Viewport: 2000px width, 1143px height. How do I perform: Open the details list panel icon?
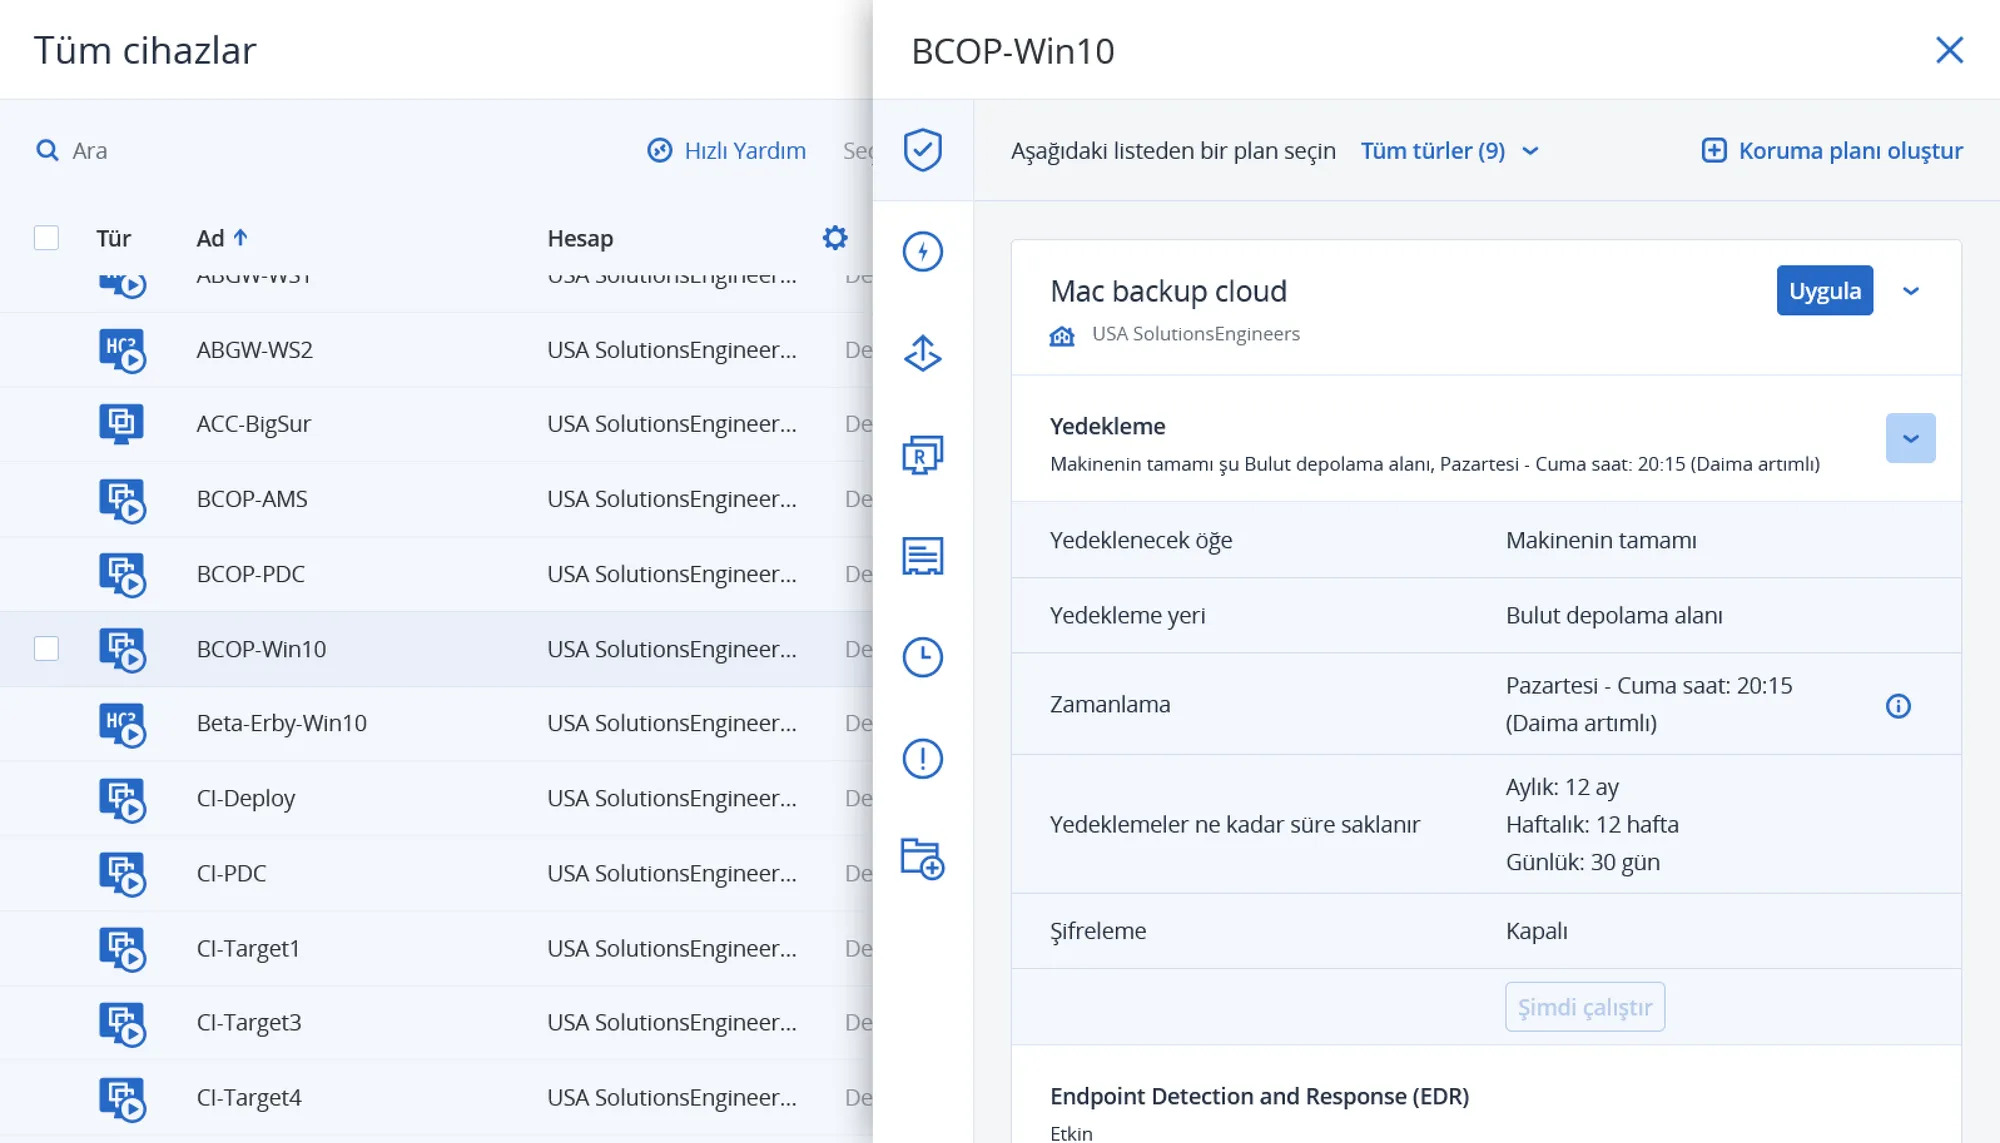[x=922, y=556]
